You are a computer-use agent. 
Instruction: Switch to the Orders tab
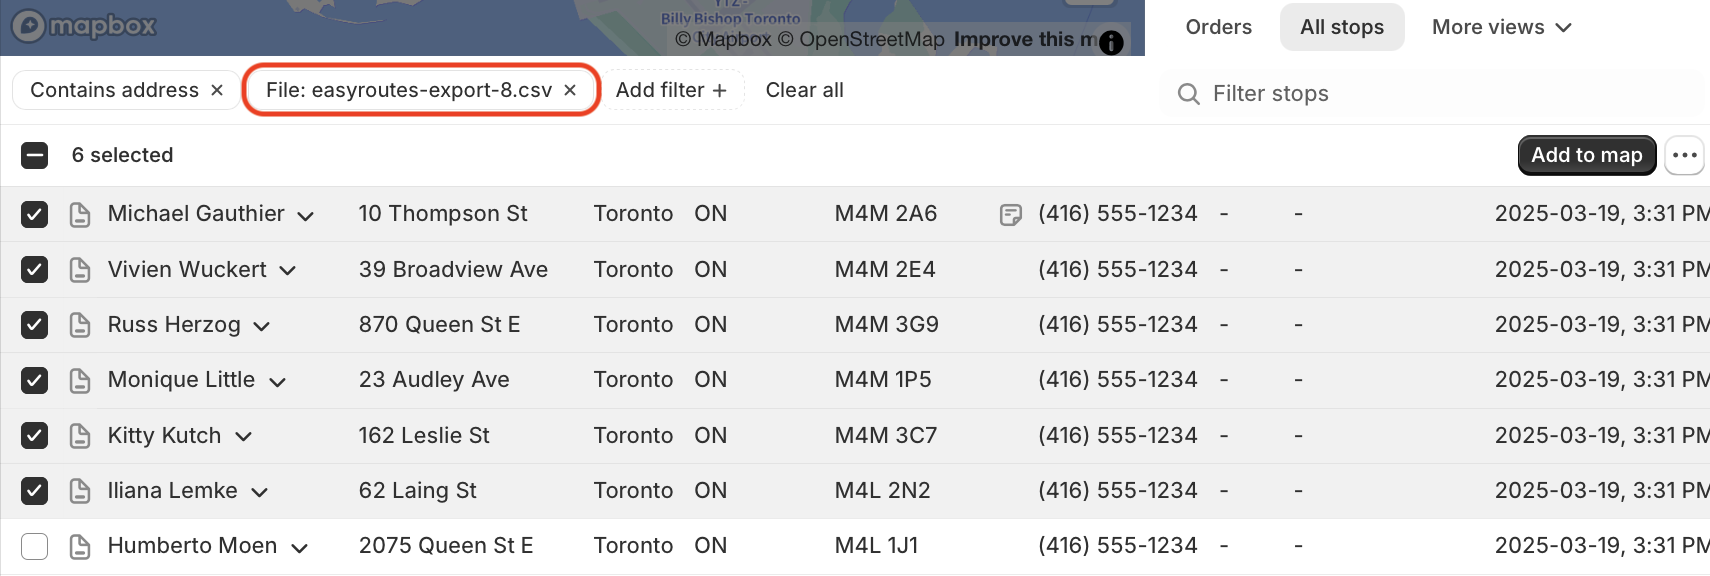point(1218,27)
